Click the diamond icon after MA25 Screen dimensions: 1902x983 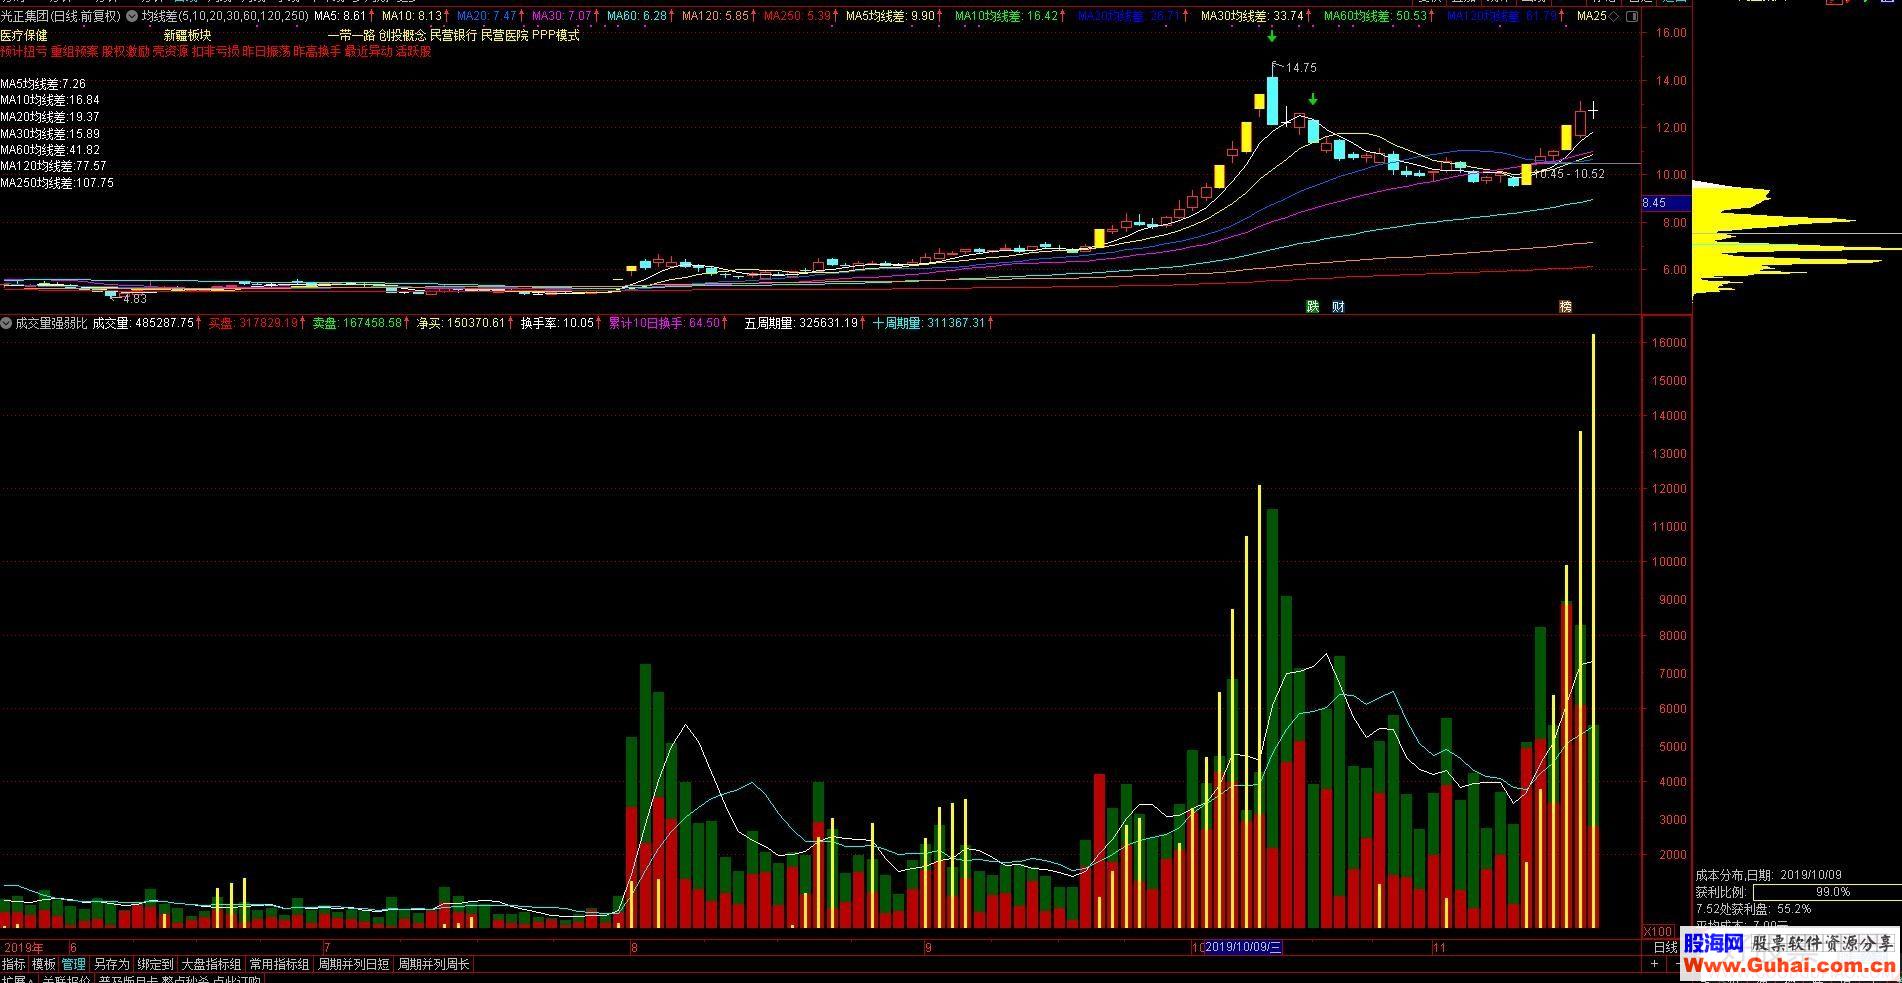tap(1614, 16)
